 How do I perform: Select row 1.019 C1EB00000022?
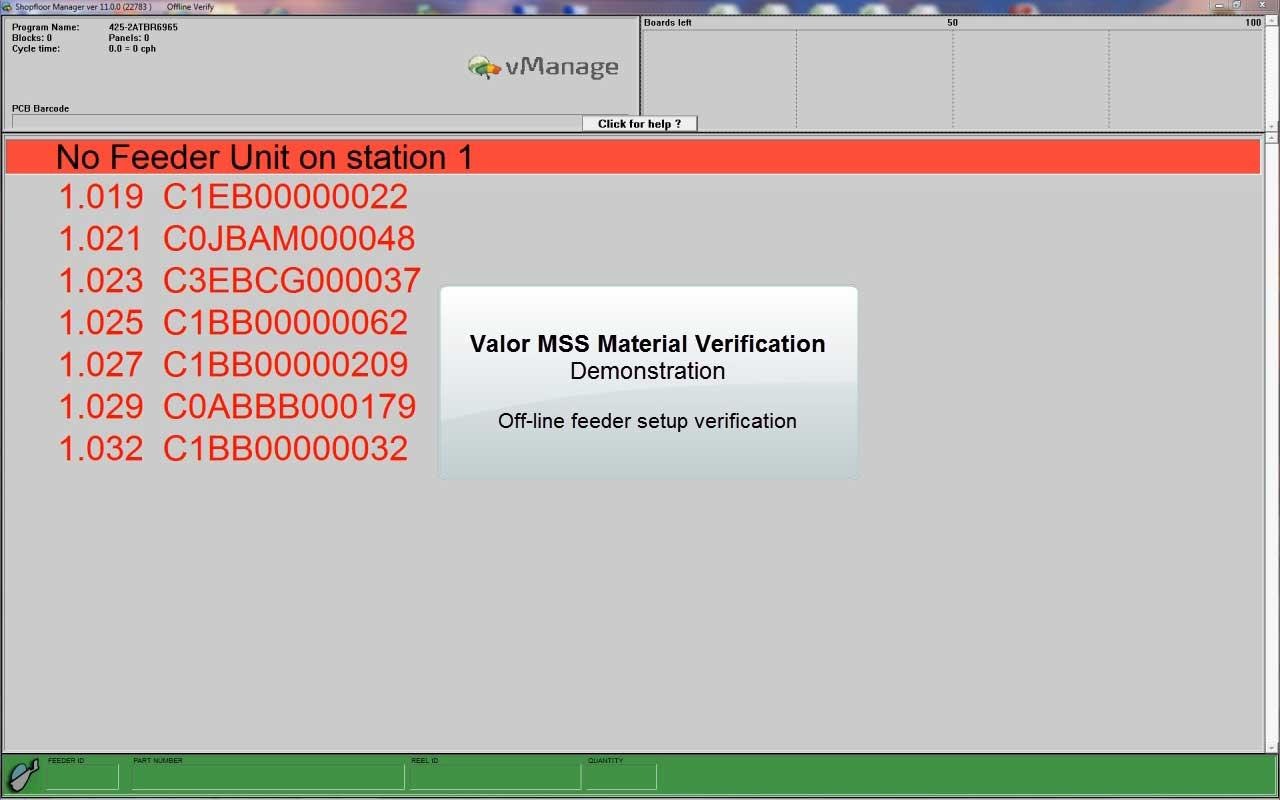(x=233, y=197)
